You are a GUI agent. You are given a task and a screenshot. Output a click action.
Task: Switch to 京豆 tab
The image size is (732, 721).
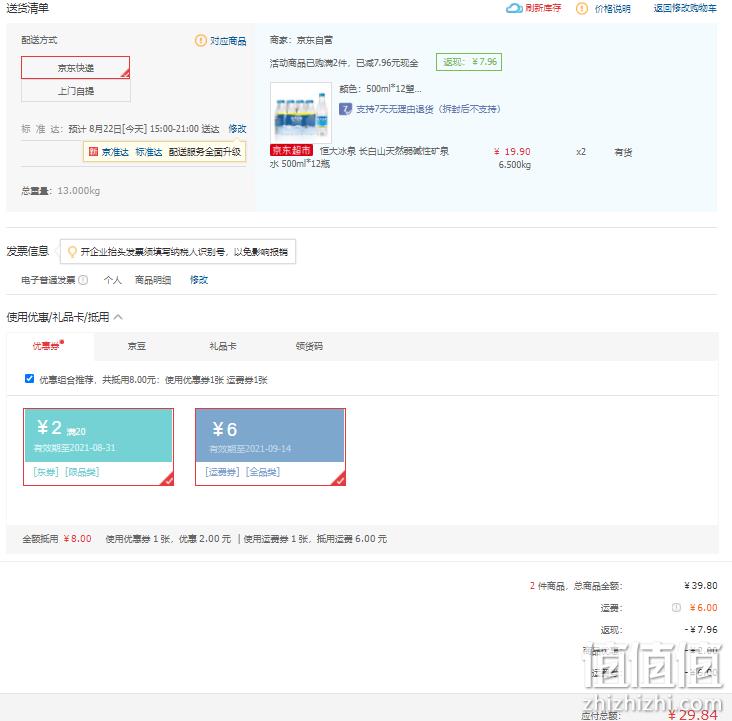(136, 346)
